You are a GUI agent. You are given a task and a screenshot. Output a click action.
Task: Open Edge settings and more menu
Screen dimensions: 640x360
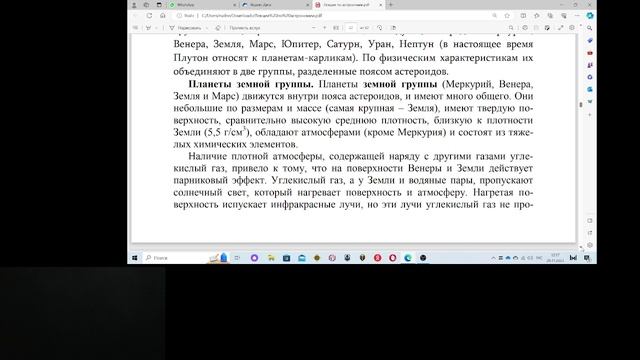[x=577, y=16]
